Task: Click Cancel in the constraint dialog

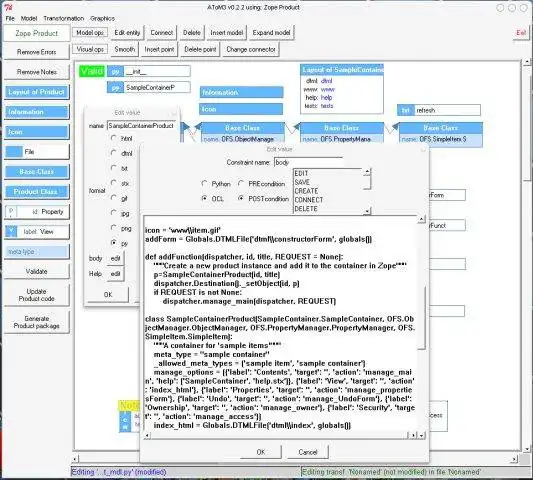Action: click(308, 452)
